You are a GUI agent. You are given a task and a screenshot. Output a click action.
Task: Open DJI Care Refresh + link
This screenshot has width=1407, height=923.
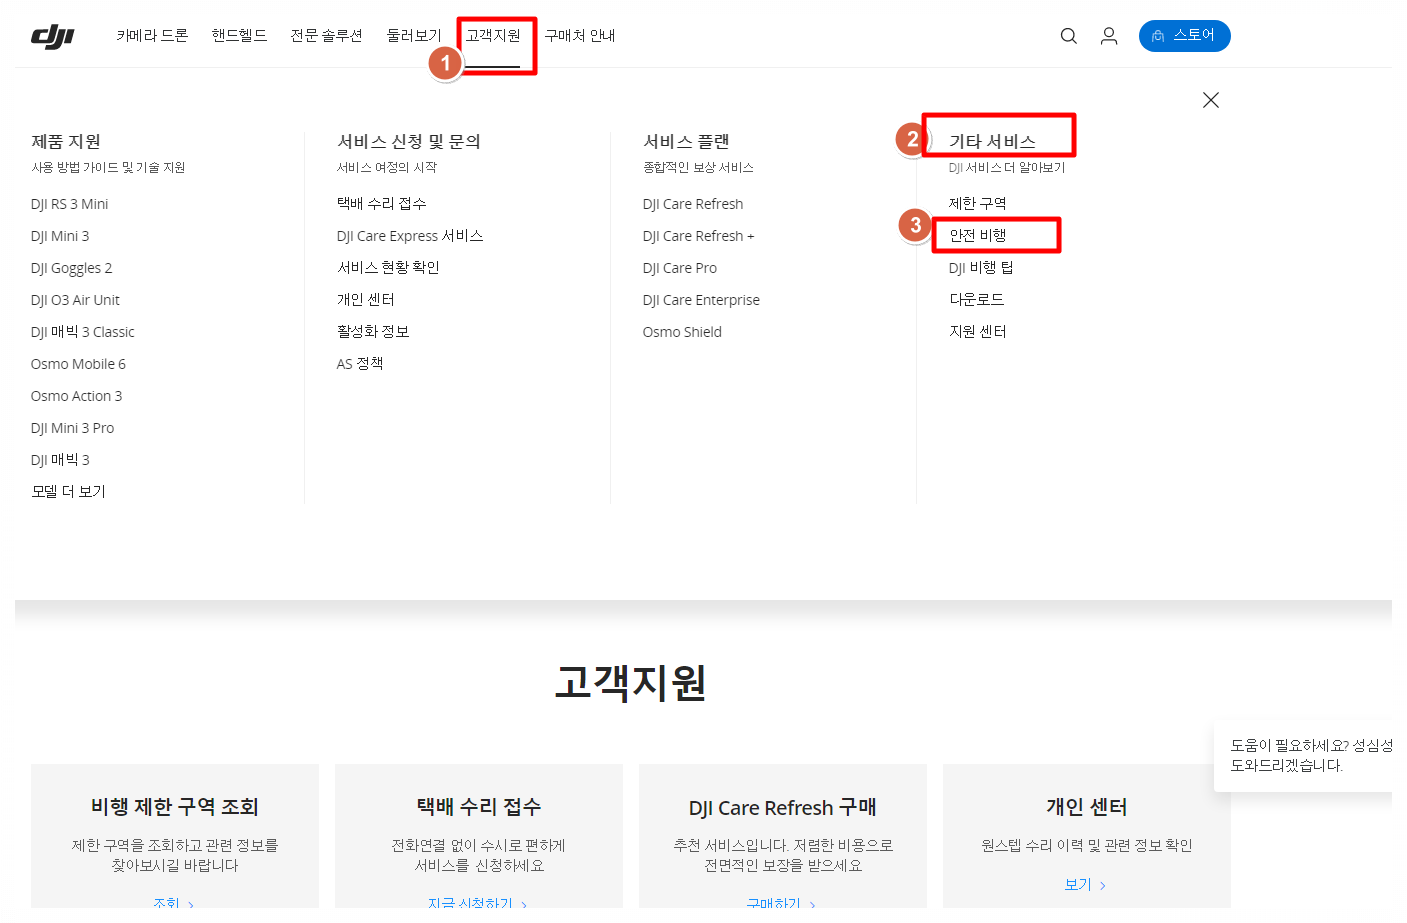(x=698, y=236)
